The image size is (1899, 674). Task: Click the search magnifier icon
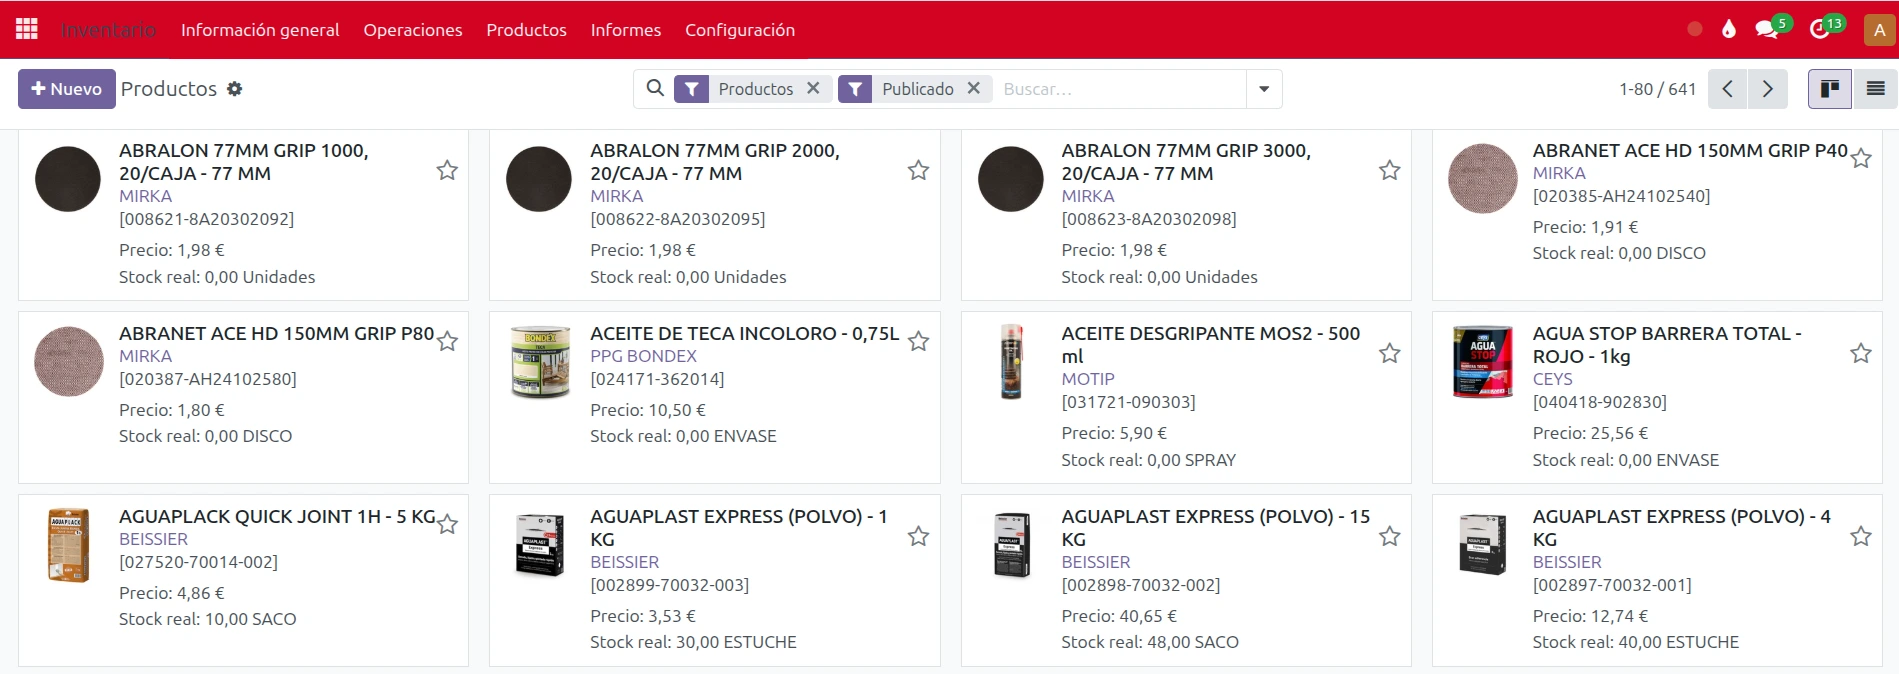[x=655, y=89]
